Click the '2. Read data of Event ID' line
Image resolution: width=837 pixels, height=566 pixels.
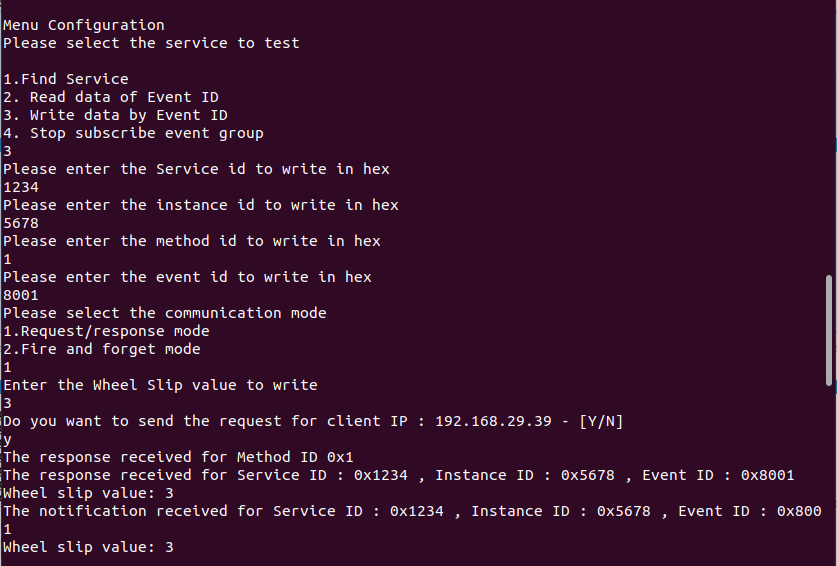[x=110, y=97]
